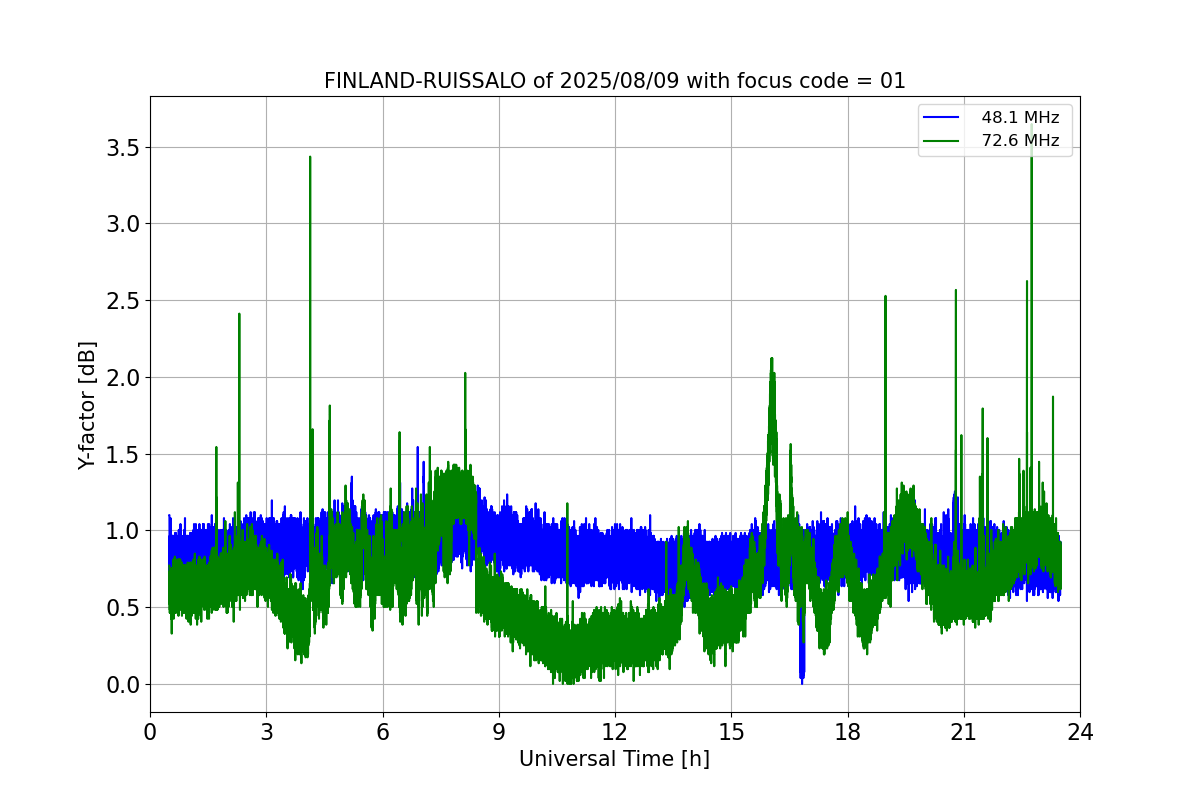
Task: Click x-axis tick label 9
Action: (499, 732)
